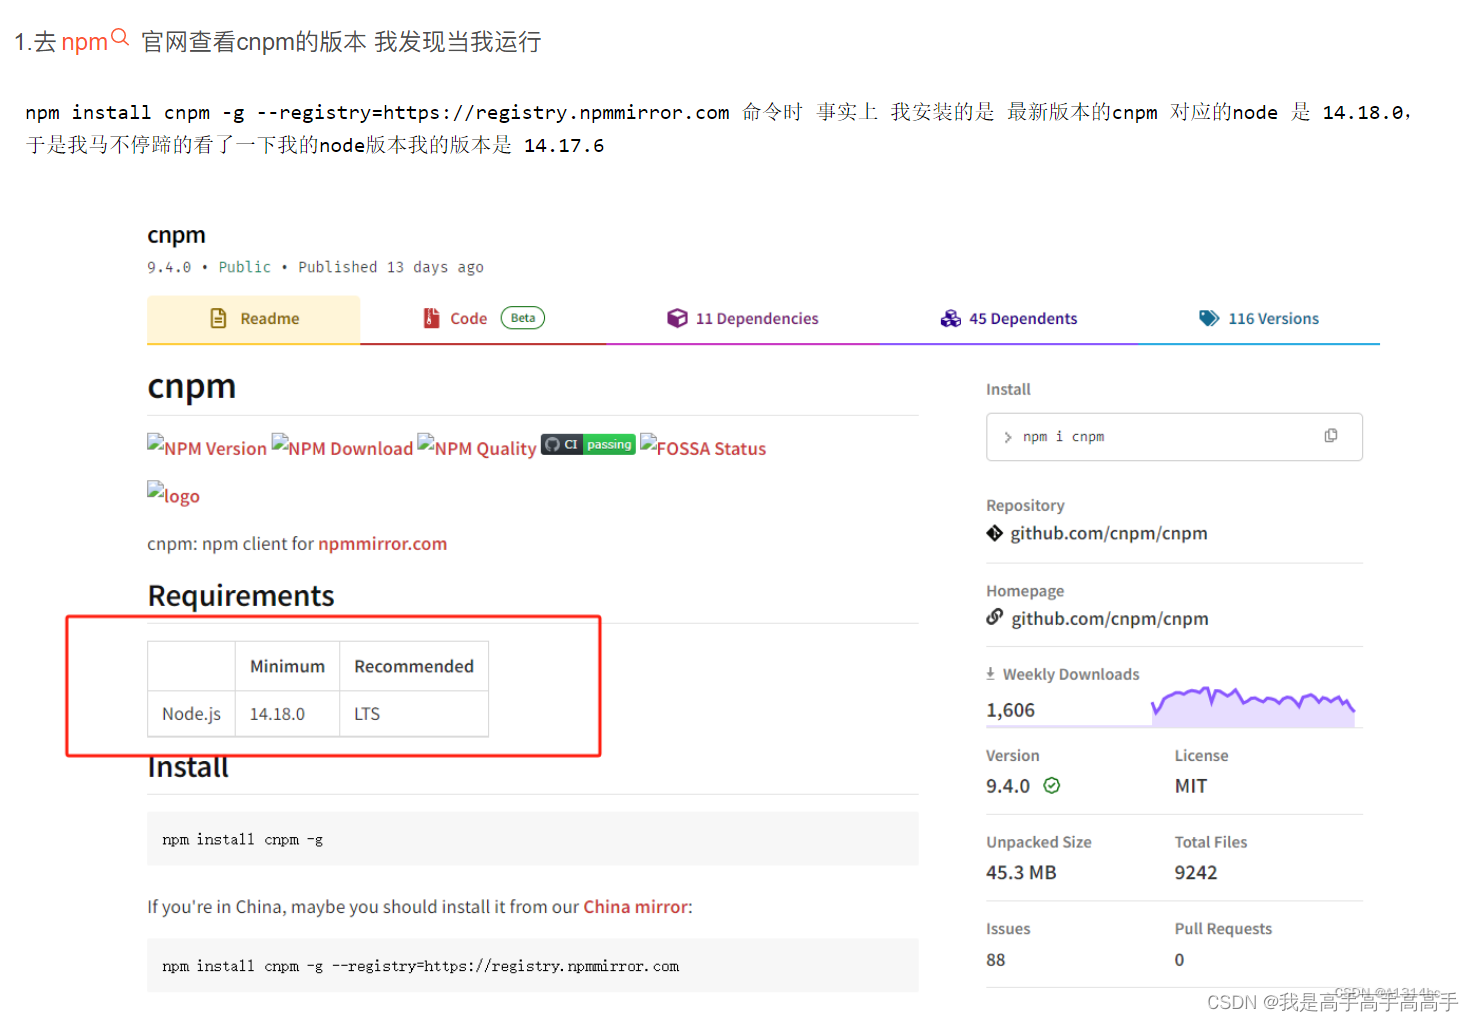Click the broken logo image placeholder
The image size is (1474, 1022).
pos(172,494)
